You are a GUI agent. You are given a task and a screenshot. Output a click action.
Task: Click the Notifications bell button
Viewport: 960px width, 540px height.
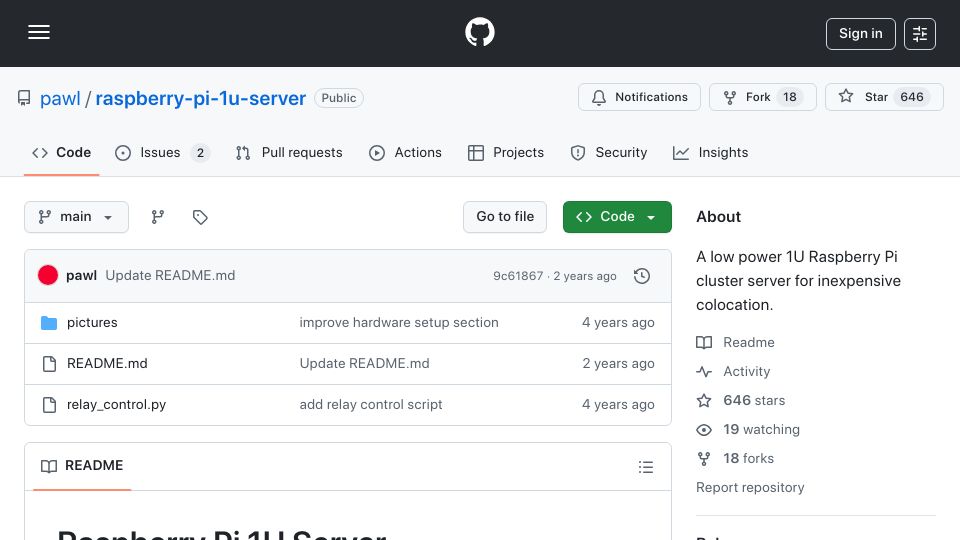click(x=639, y=97)
